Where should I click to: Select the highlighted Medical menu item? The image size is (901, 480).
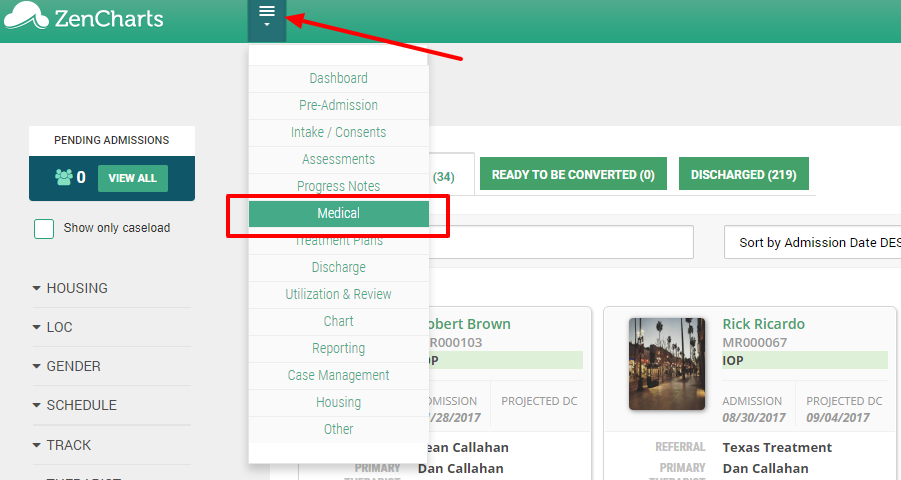pos(338,213)
